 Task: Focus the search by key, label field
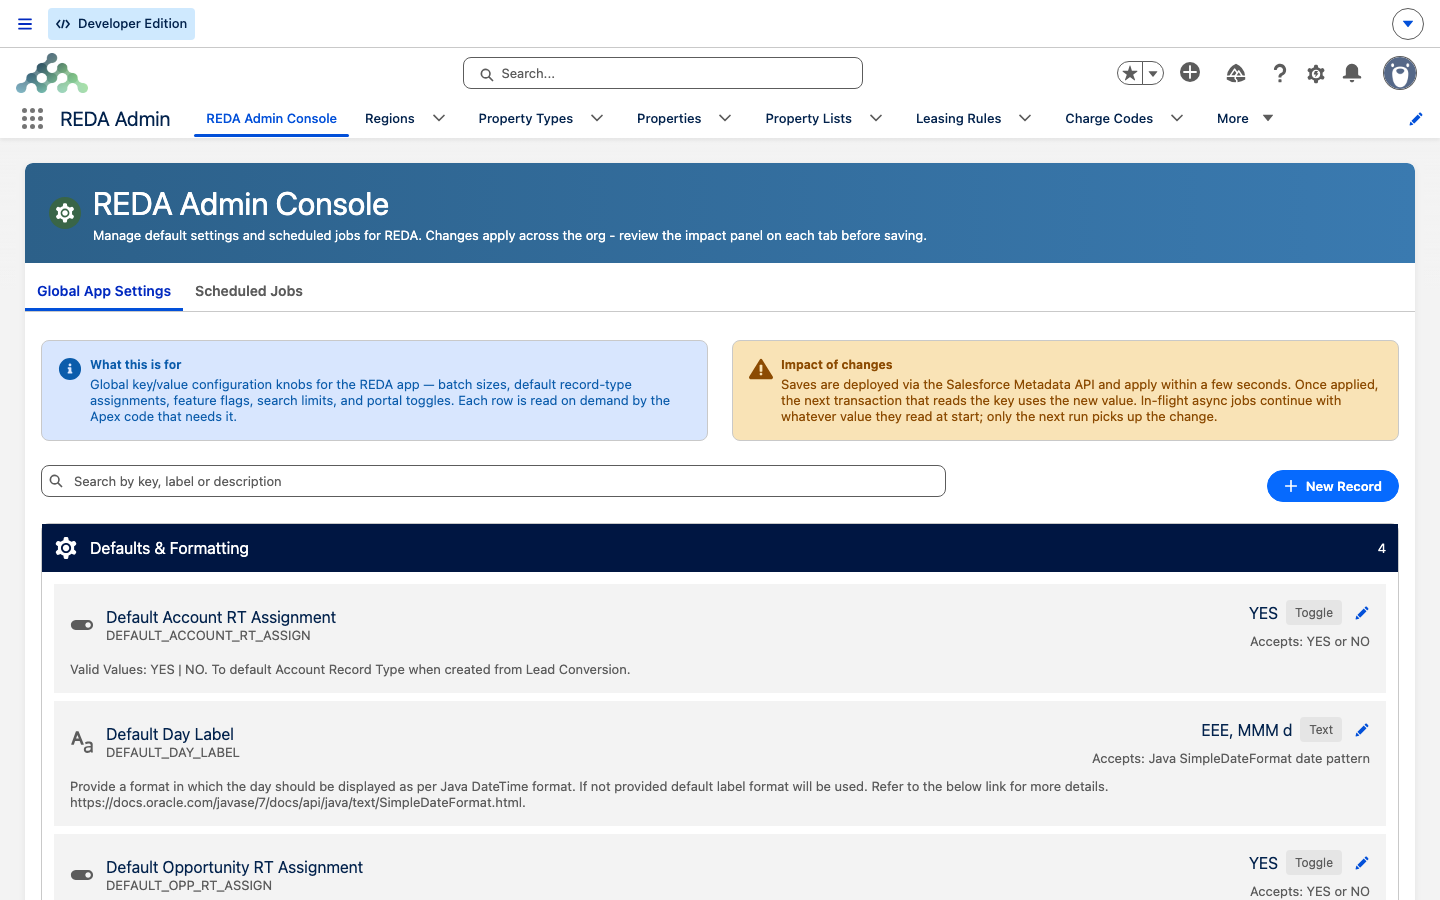[x=493, y=481]
